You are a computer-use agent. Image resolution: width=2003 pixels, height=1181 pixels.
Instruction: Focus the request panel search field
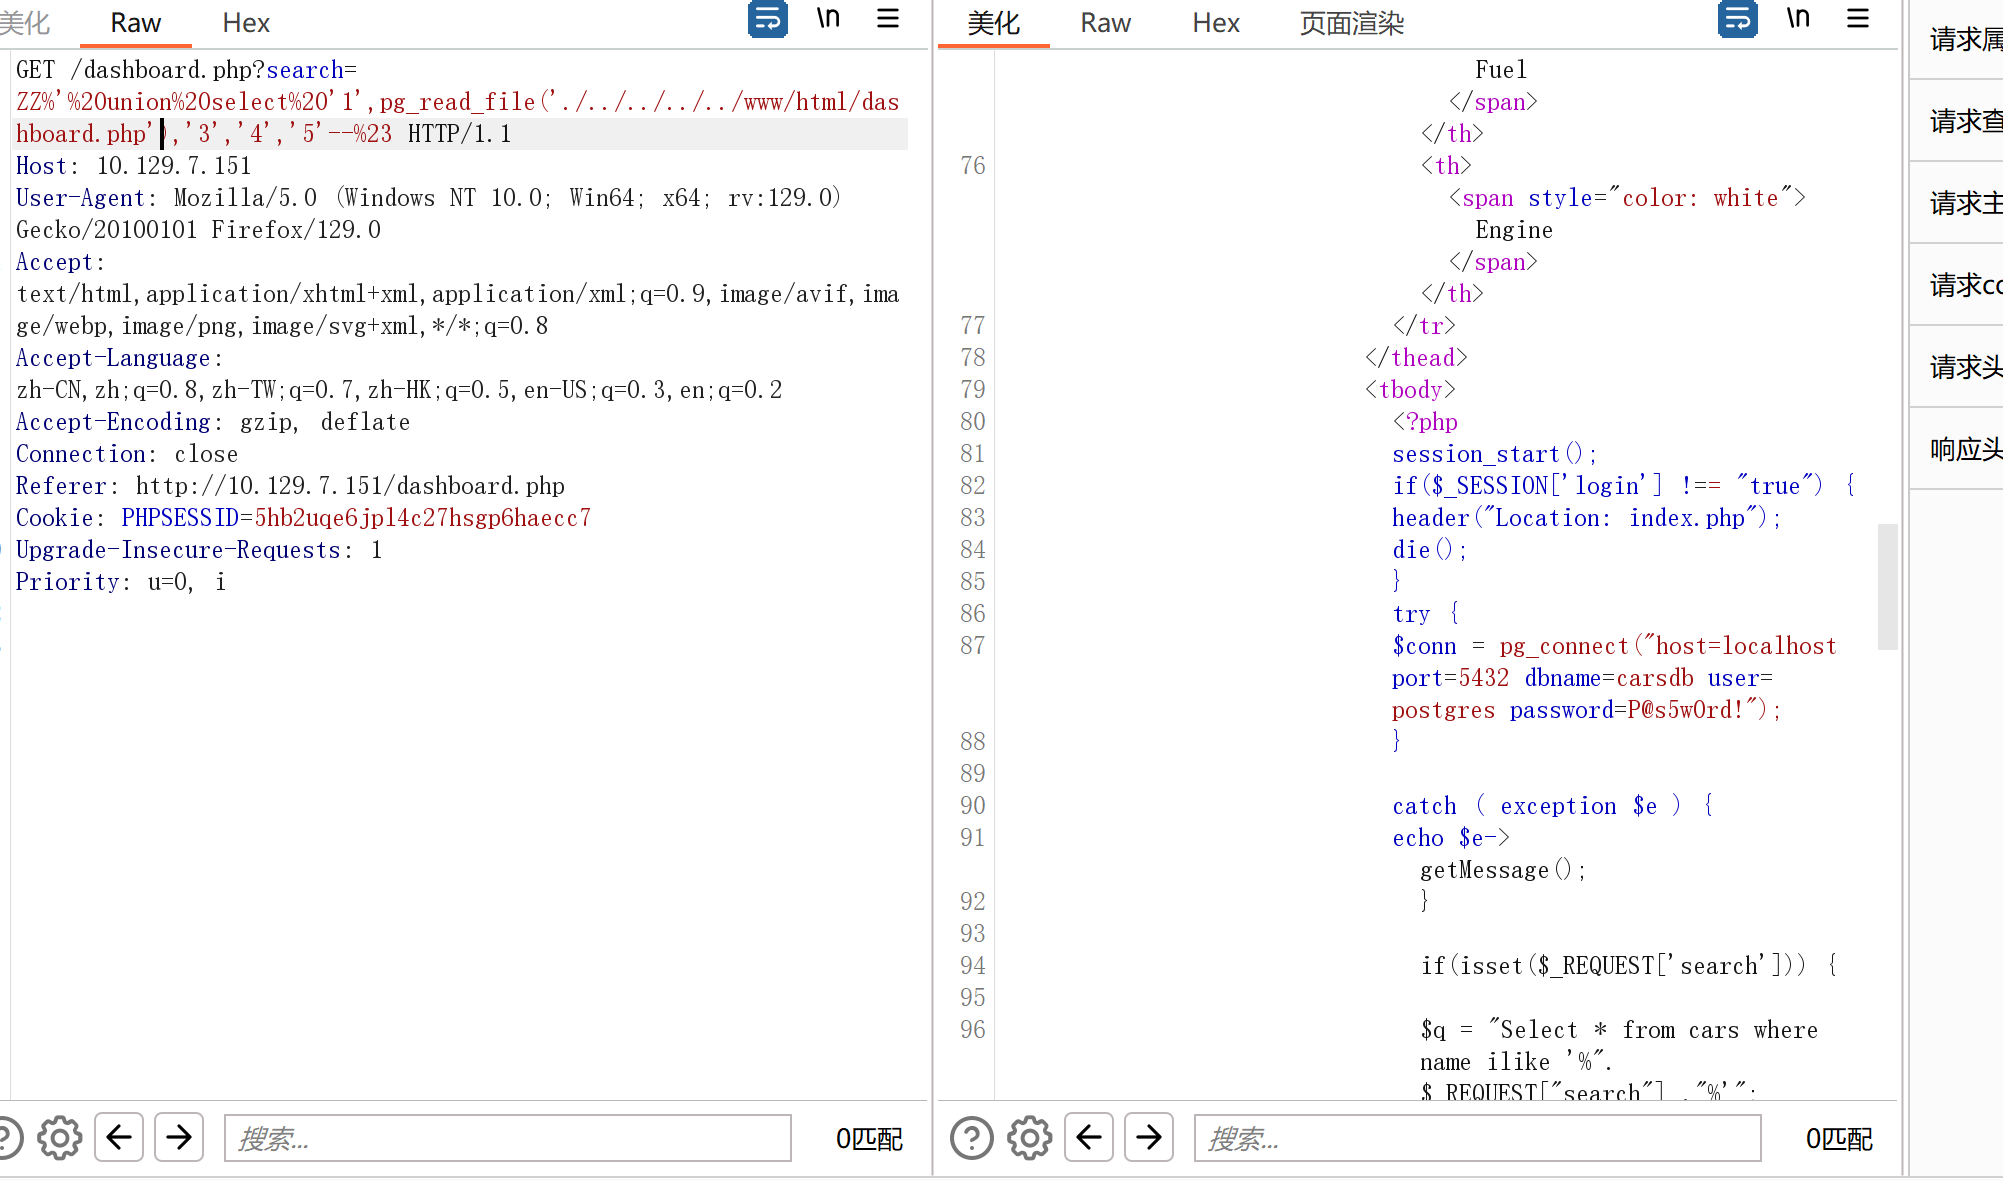click(508, 1138)
